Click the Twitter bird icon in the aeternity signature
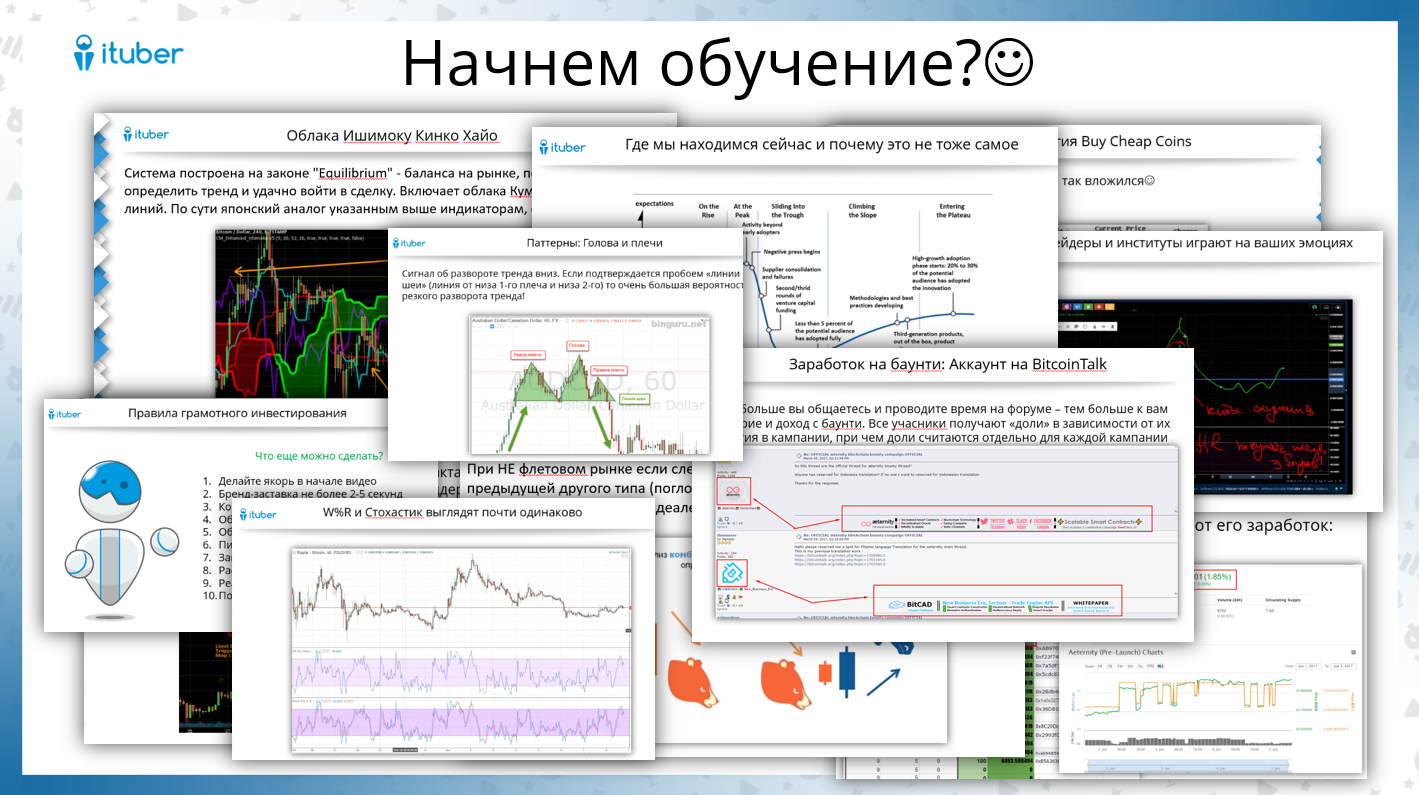Screen dimensions: 1419x795 click(984, 521)
